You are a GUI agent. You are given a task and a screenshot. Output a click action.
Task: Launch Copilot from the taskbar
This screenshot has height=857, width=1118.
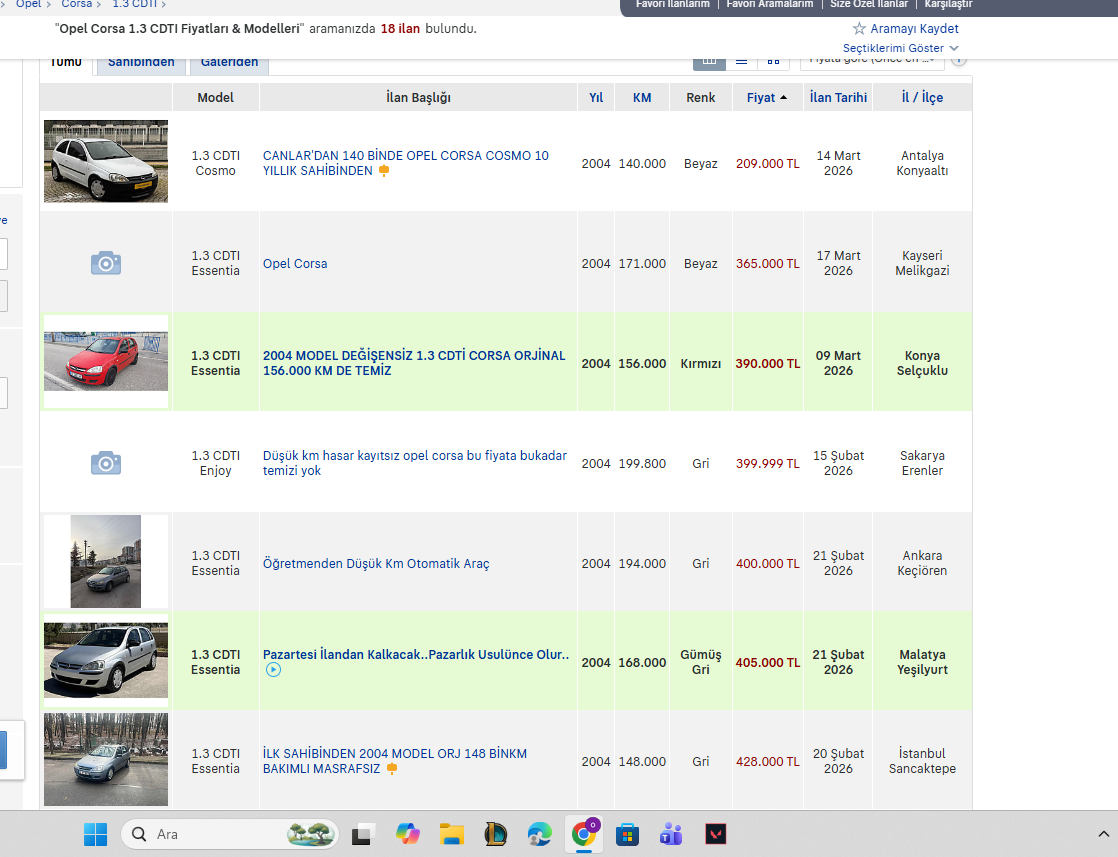[408, 834]
